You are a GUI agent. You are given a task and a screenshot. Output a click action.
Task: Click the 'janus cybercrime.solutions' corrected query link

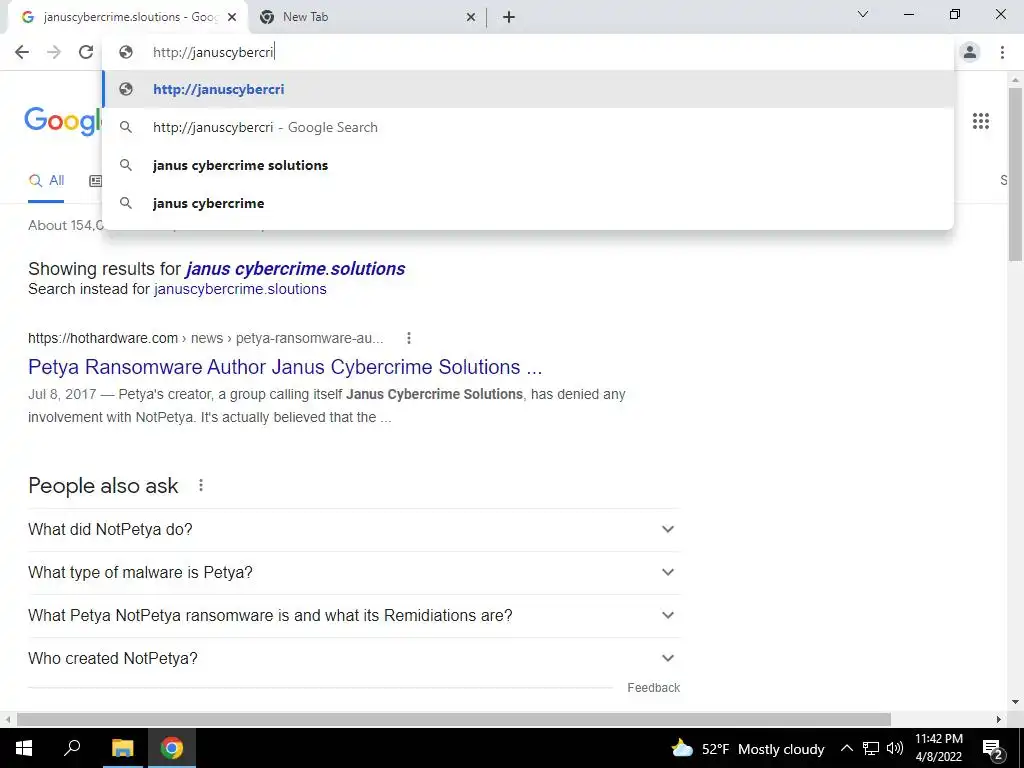pyautogui.click(x=295, y=268)
